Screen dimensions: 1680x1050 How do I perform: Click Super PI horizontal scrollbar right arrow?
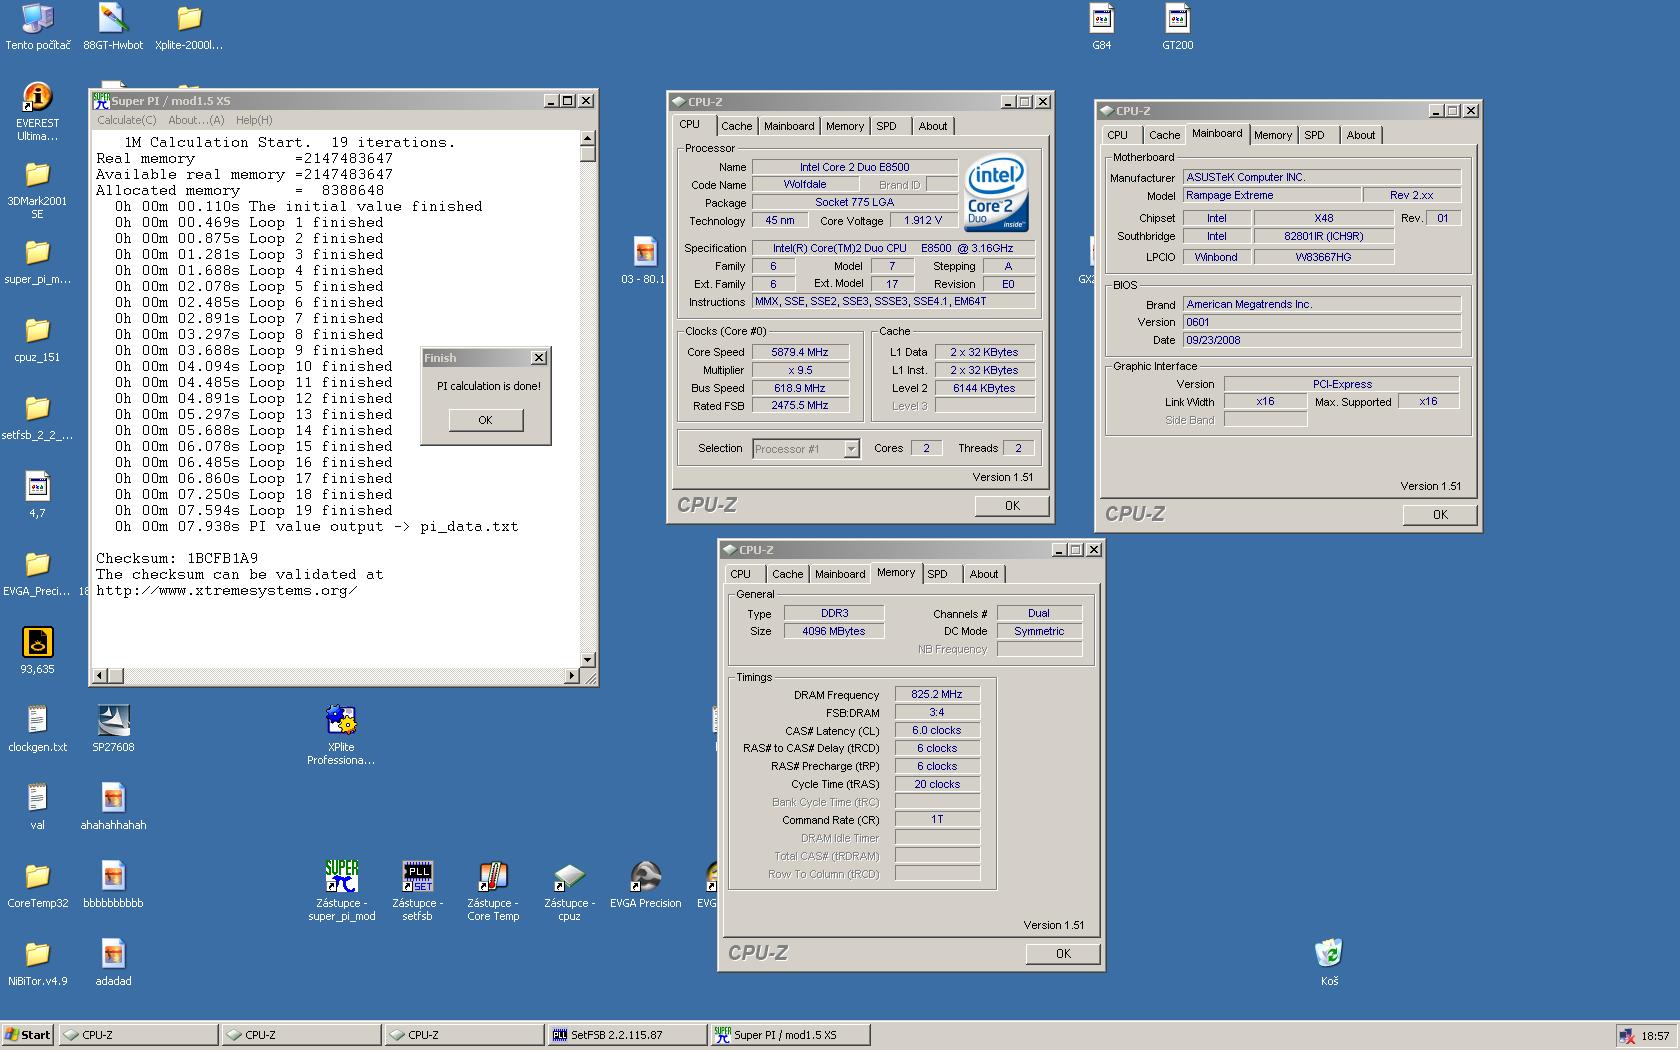572,676
